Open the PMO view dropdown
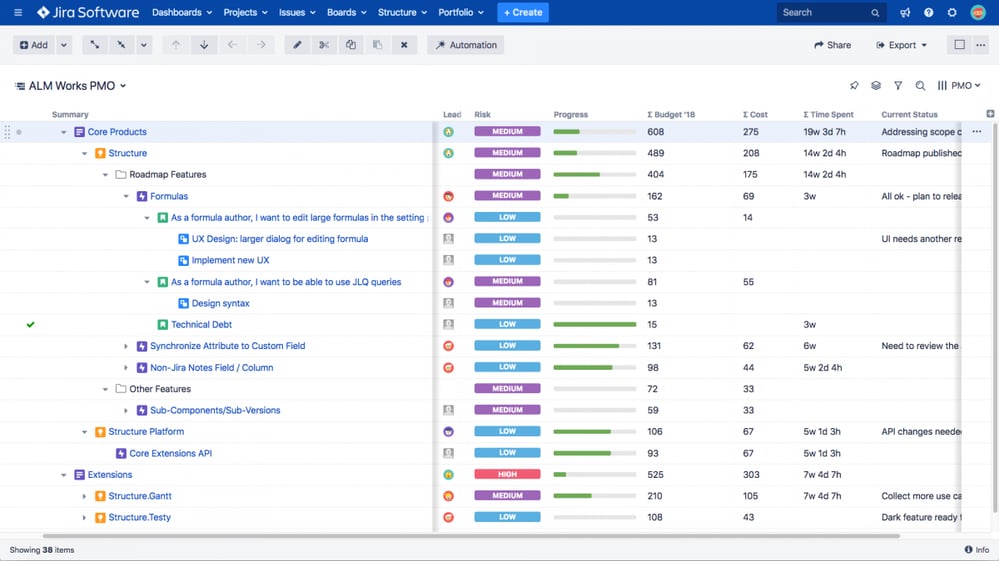 tap(959, 85)
